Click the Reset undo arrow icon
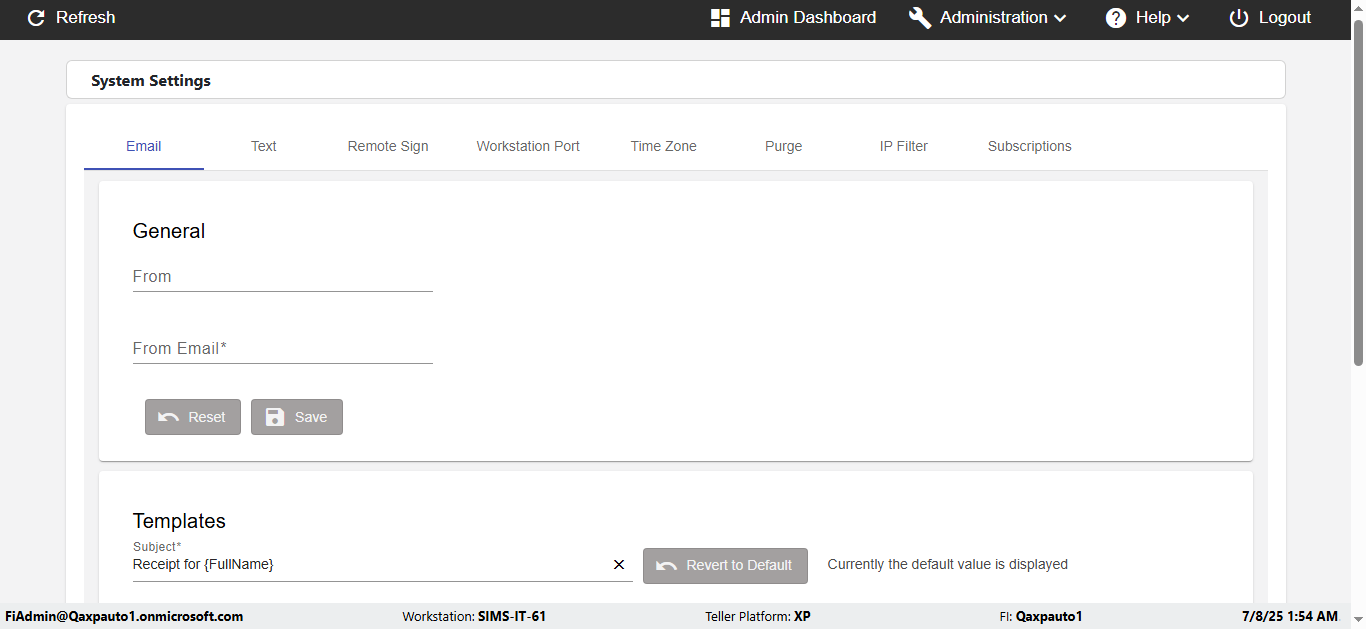 [x=169, y=417]
